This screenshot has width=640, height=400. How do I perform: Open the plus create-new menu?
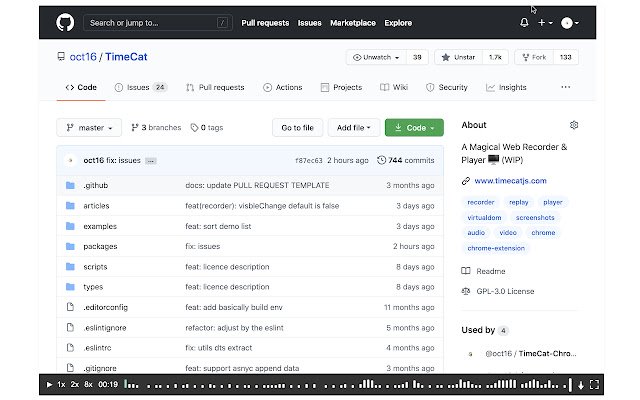[545, 23]
